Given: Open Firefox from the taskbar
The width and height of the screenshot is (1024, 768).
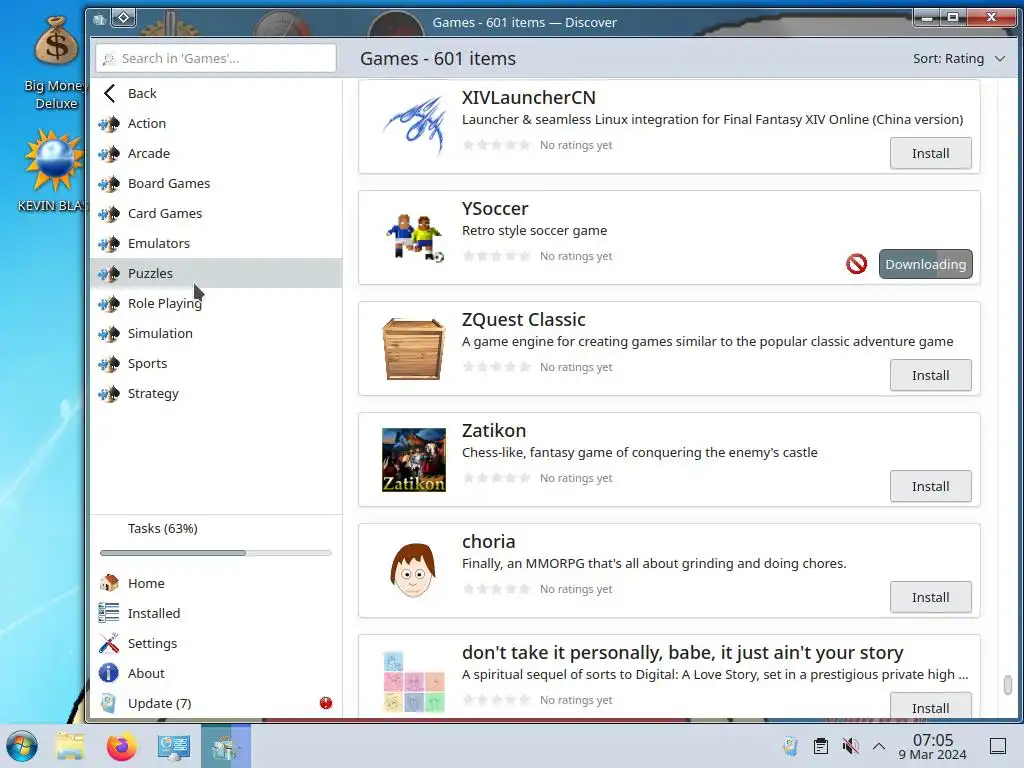Looking at the screenshot, I should [121, 746].
